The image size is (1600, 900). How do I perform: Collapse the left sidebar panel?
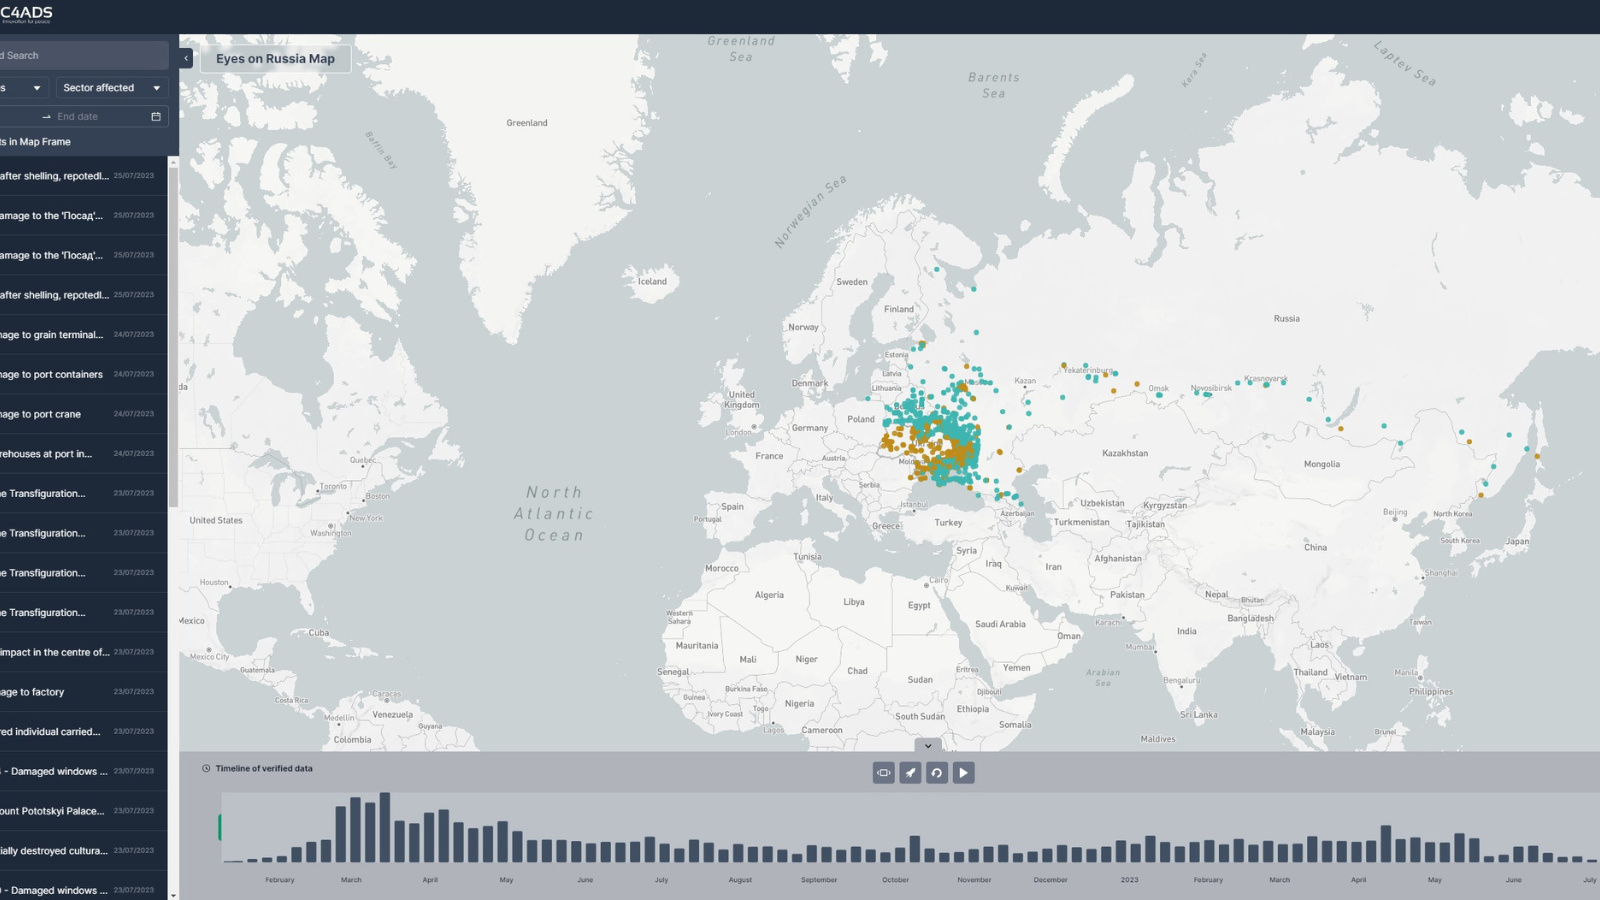click(x=186, y=58)
